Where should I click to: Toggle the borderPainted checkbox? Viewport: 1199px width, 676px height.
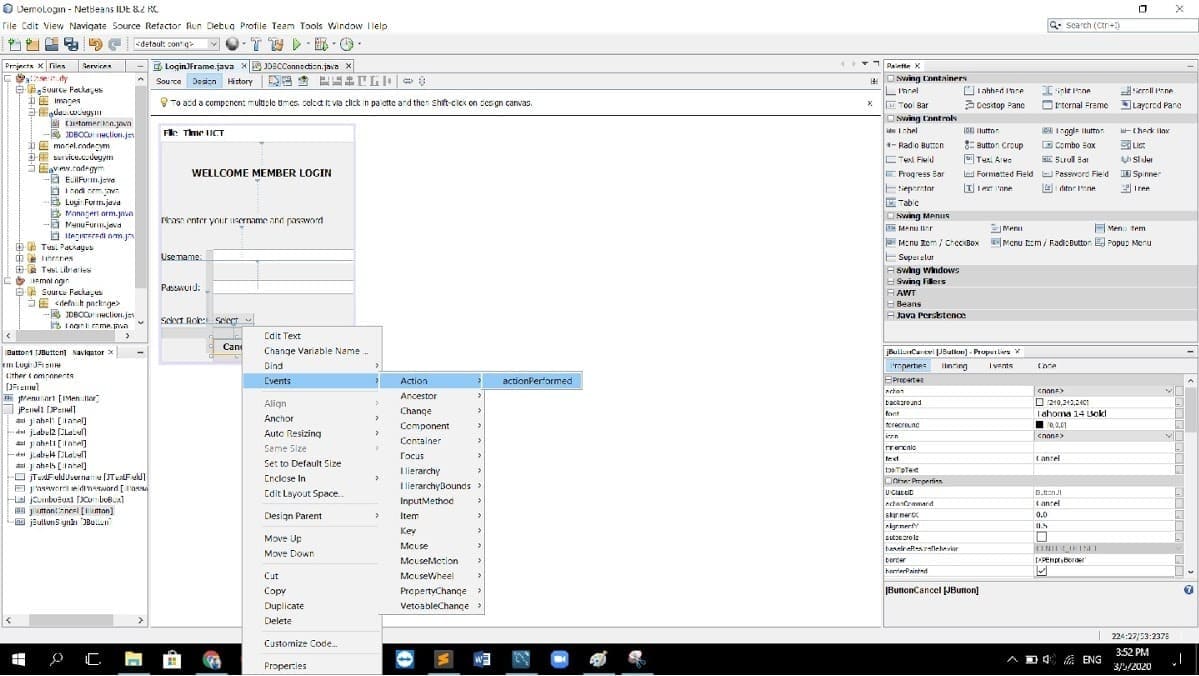[1041, 571]
